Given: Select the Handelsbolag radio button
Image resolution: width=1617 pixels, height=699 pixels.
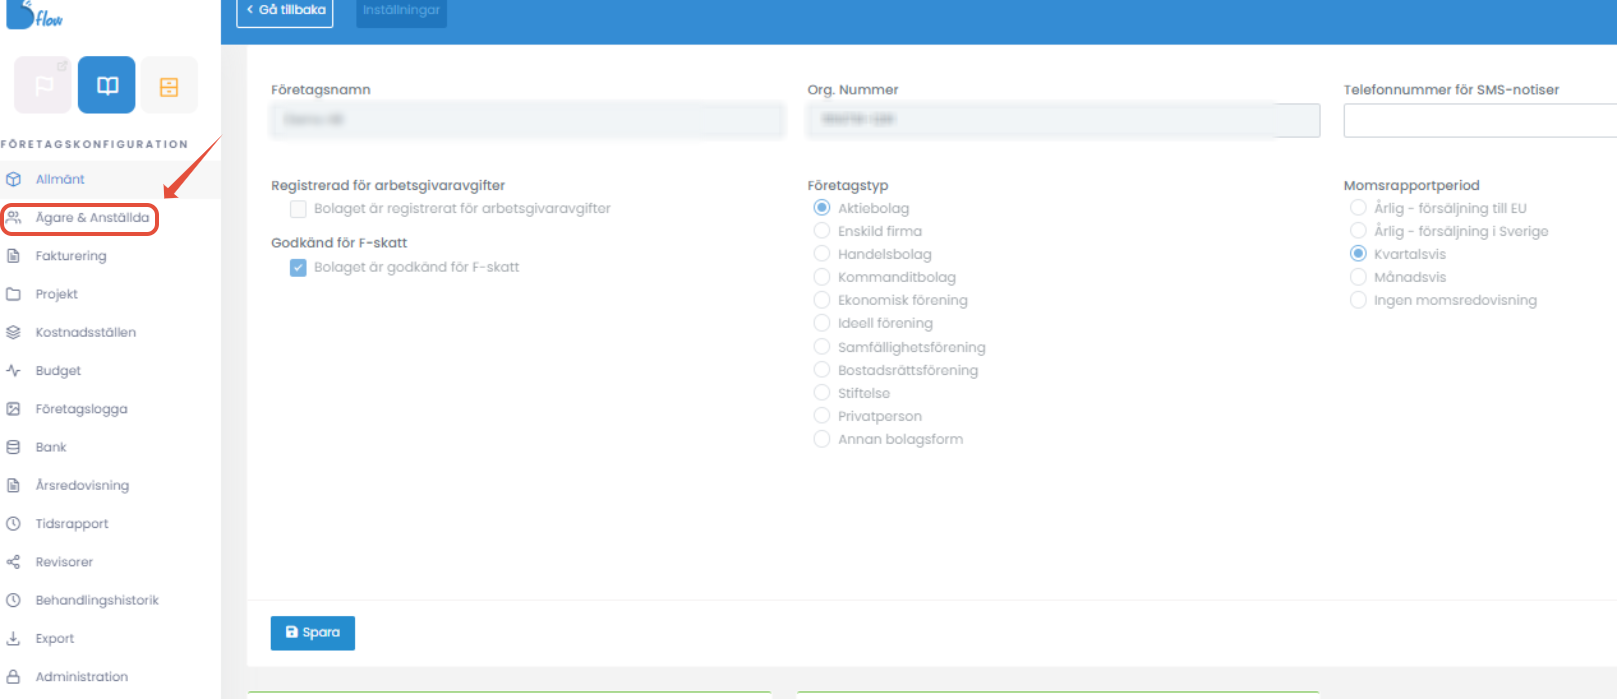Looking at the screenshot, I should pos(822,254).
